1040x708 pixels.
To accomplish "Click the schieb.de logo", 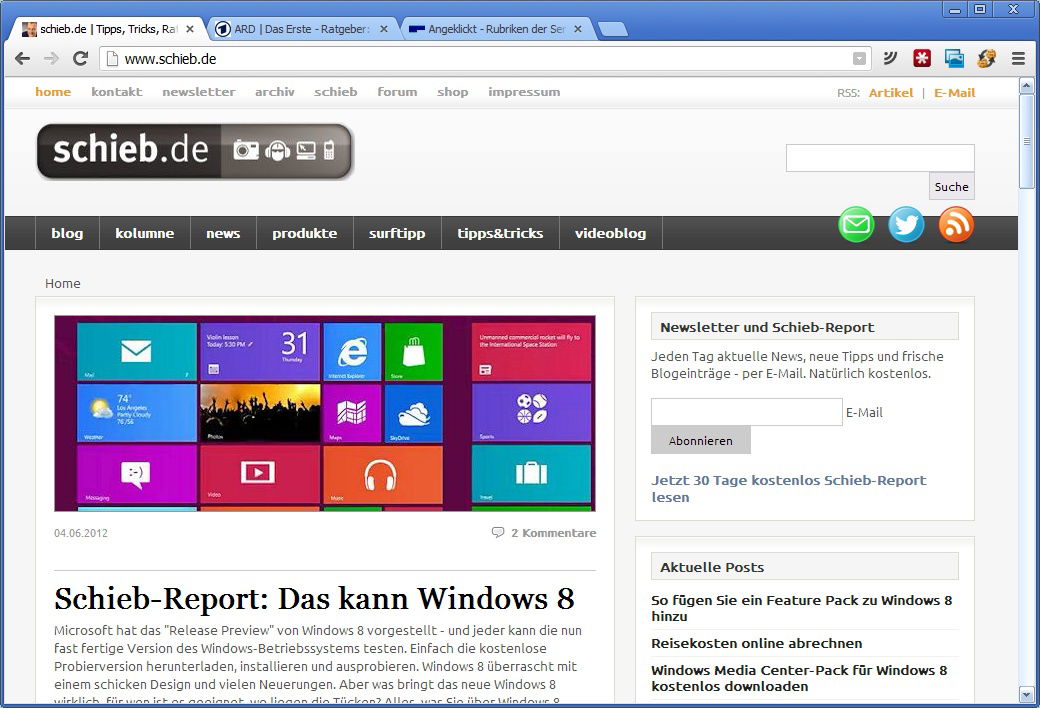I will pos(194,151).
